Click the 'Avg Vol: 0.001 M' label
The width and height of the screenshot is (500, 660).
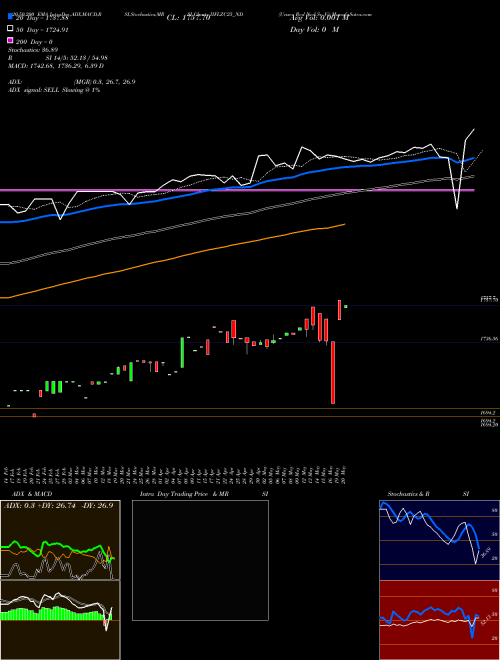tap(319, 18)
